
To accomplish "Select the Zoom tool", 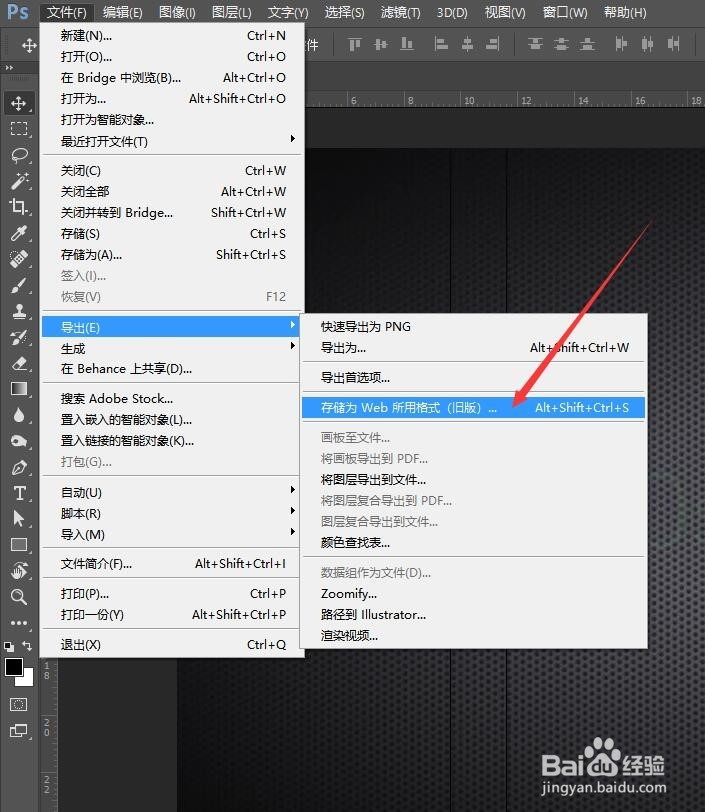I will (x=19, y=597).
